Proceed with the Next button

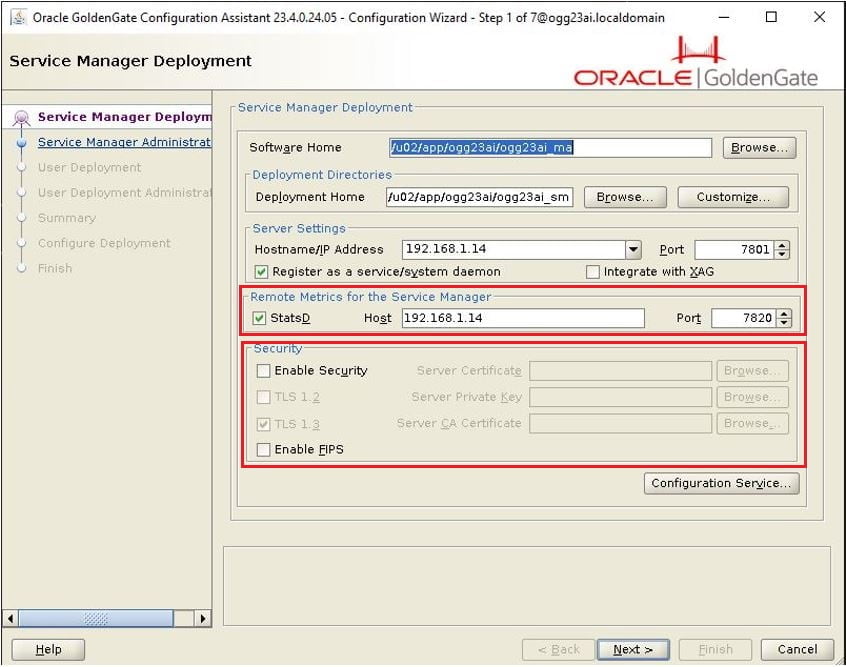633,650
